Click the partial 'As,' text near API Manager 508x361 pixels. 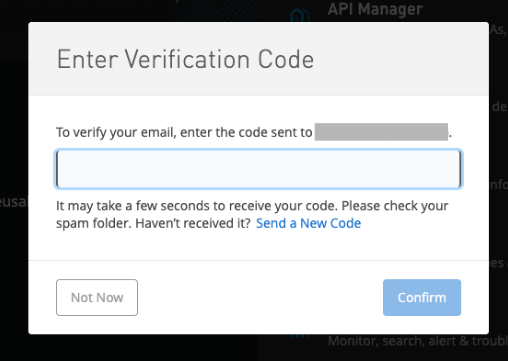click(498, 30)
